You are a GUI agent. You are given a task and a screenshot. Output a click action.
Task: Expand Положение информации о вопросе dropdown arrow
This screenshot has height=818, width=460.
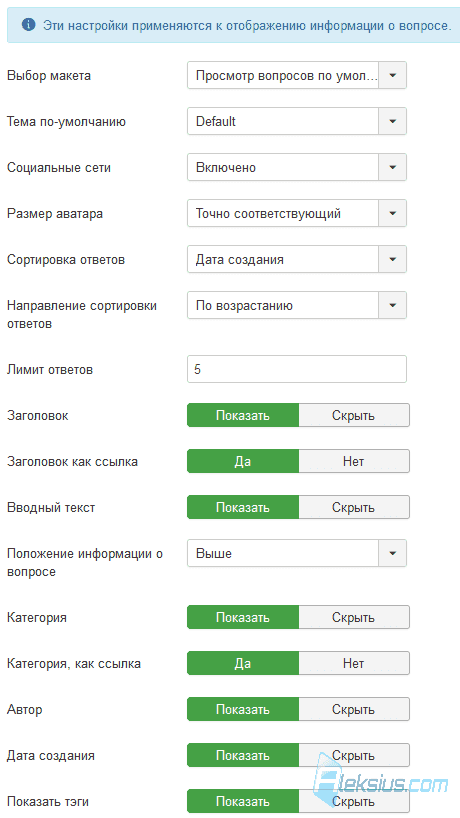coord(392,553)
